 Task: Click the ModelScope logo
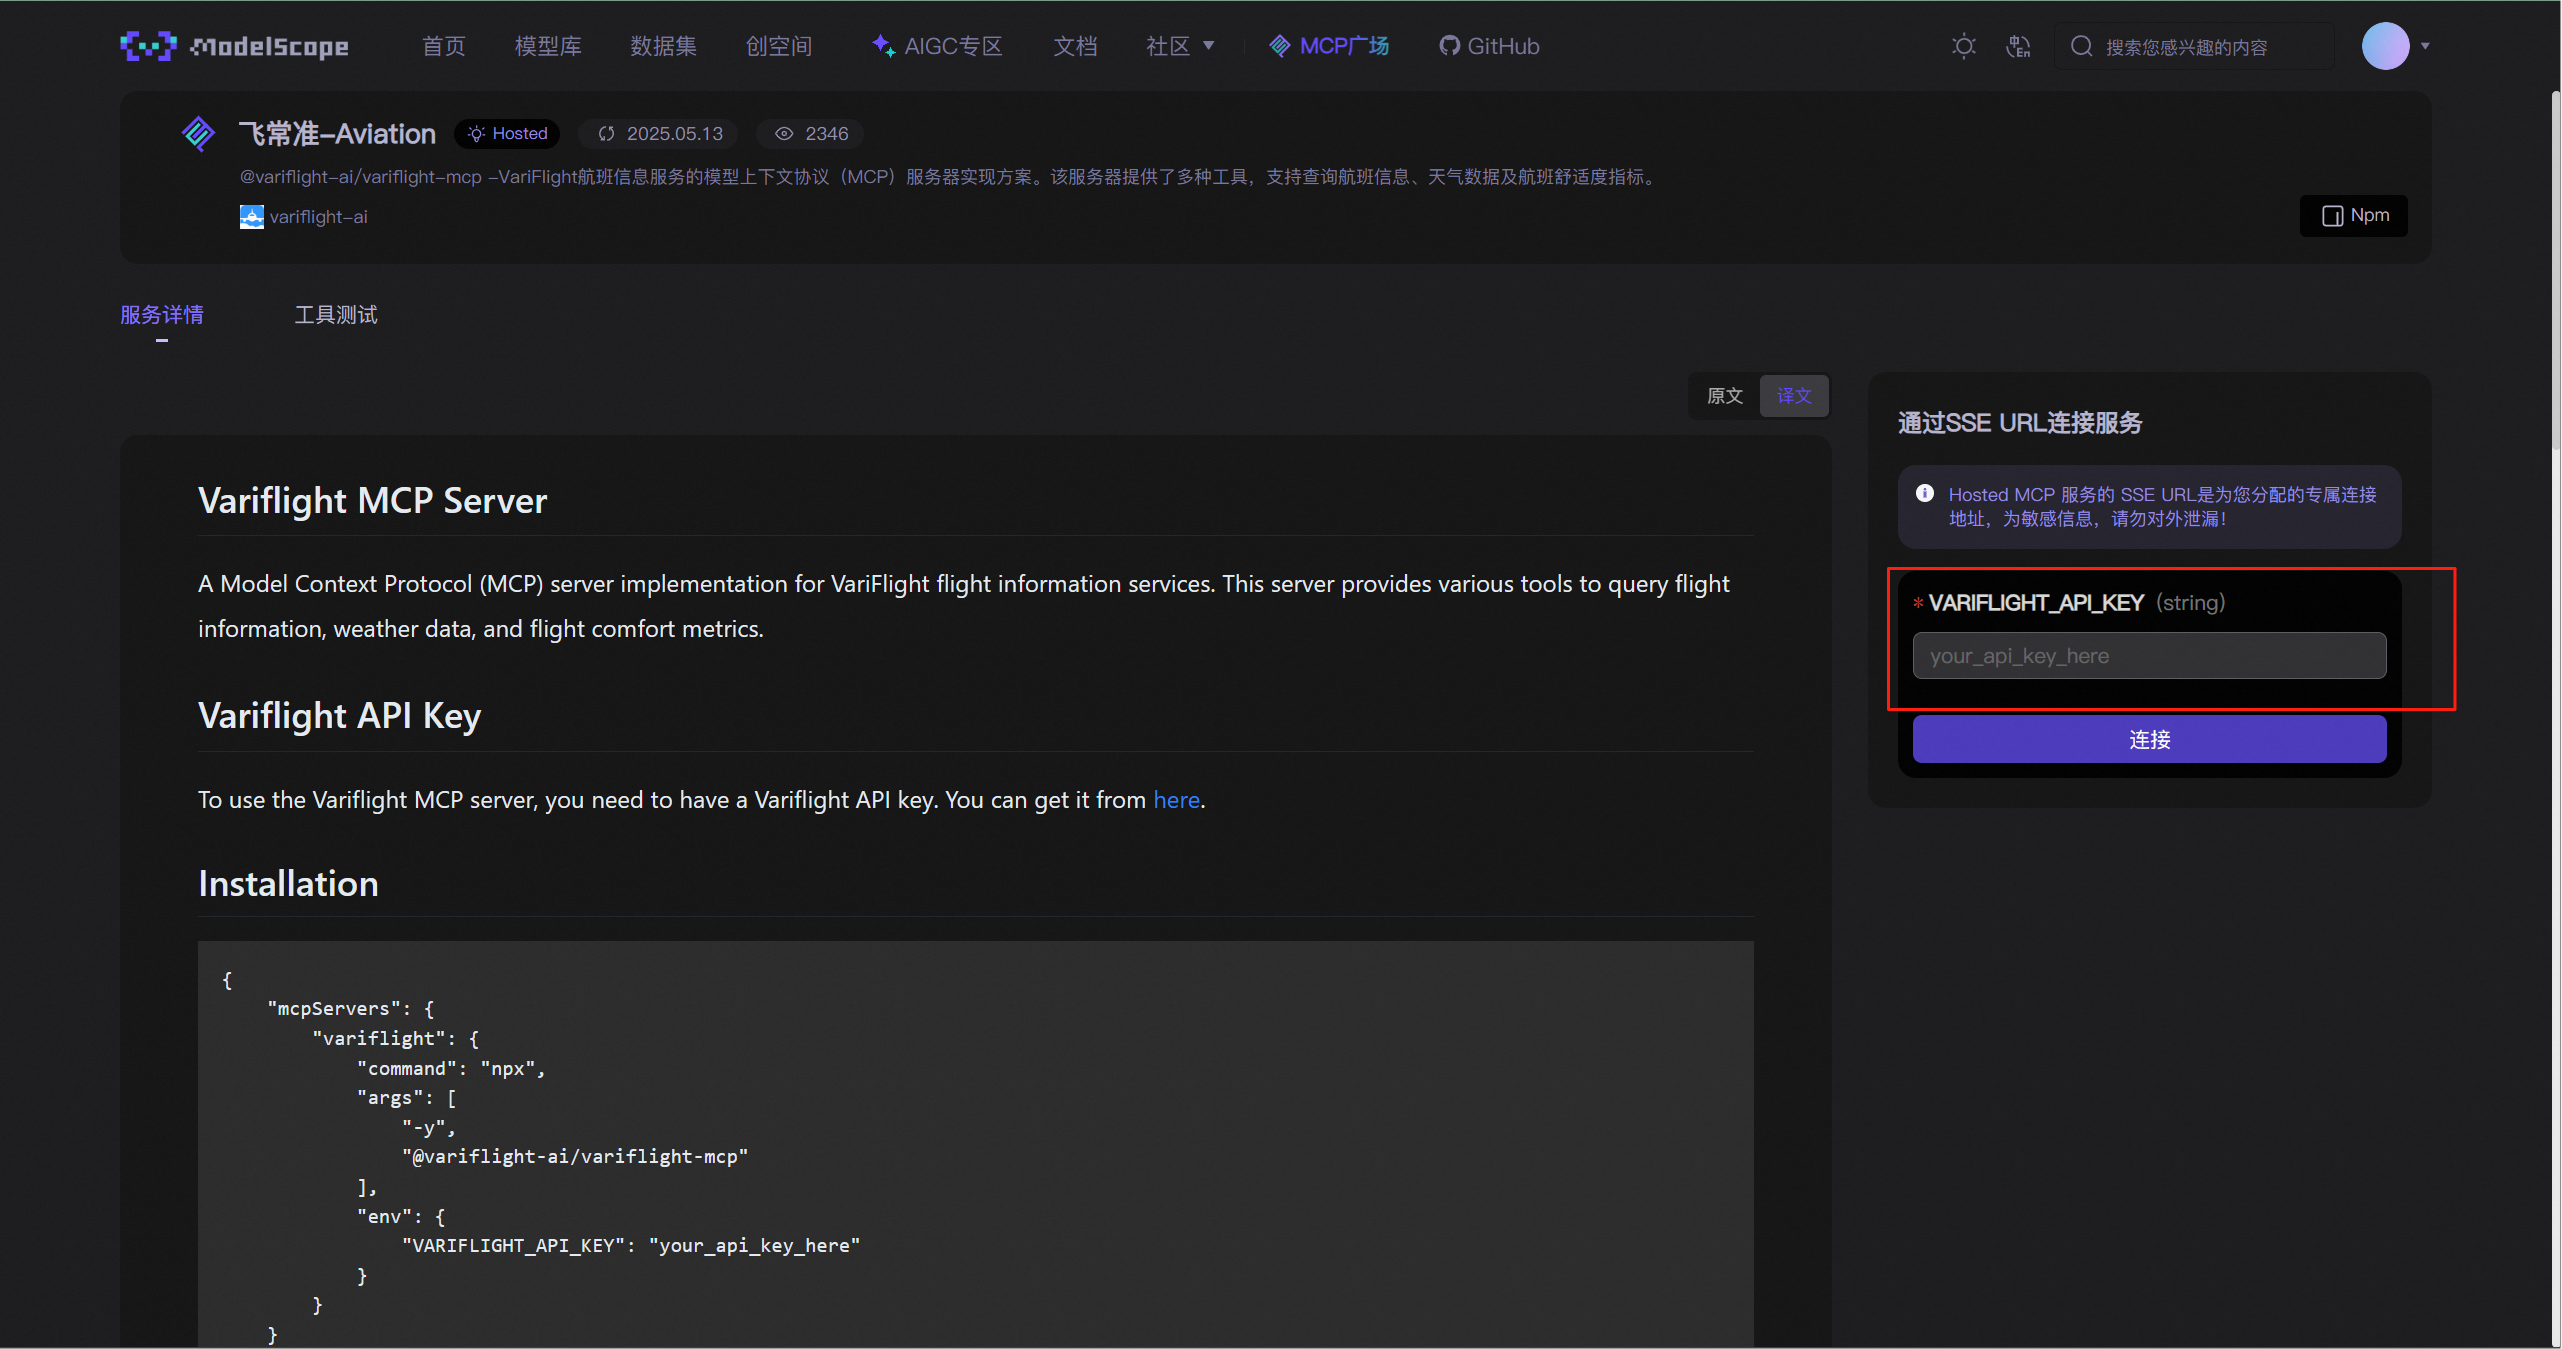tap(235, 46)
